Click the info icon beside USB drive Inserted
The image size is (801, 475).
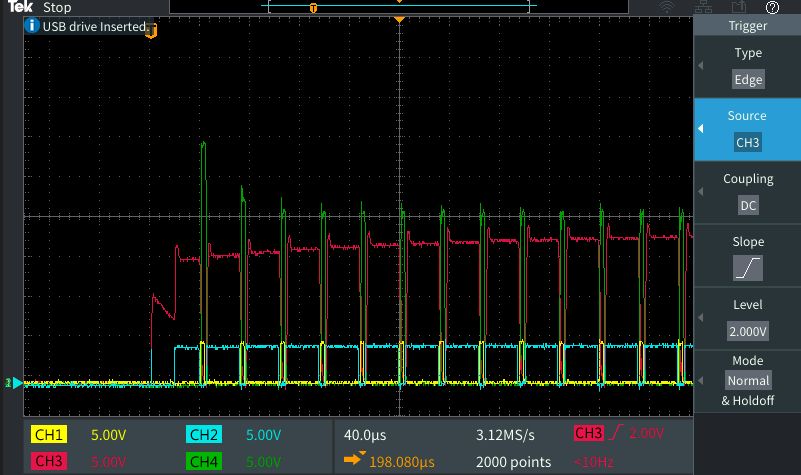[32, 25]
